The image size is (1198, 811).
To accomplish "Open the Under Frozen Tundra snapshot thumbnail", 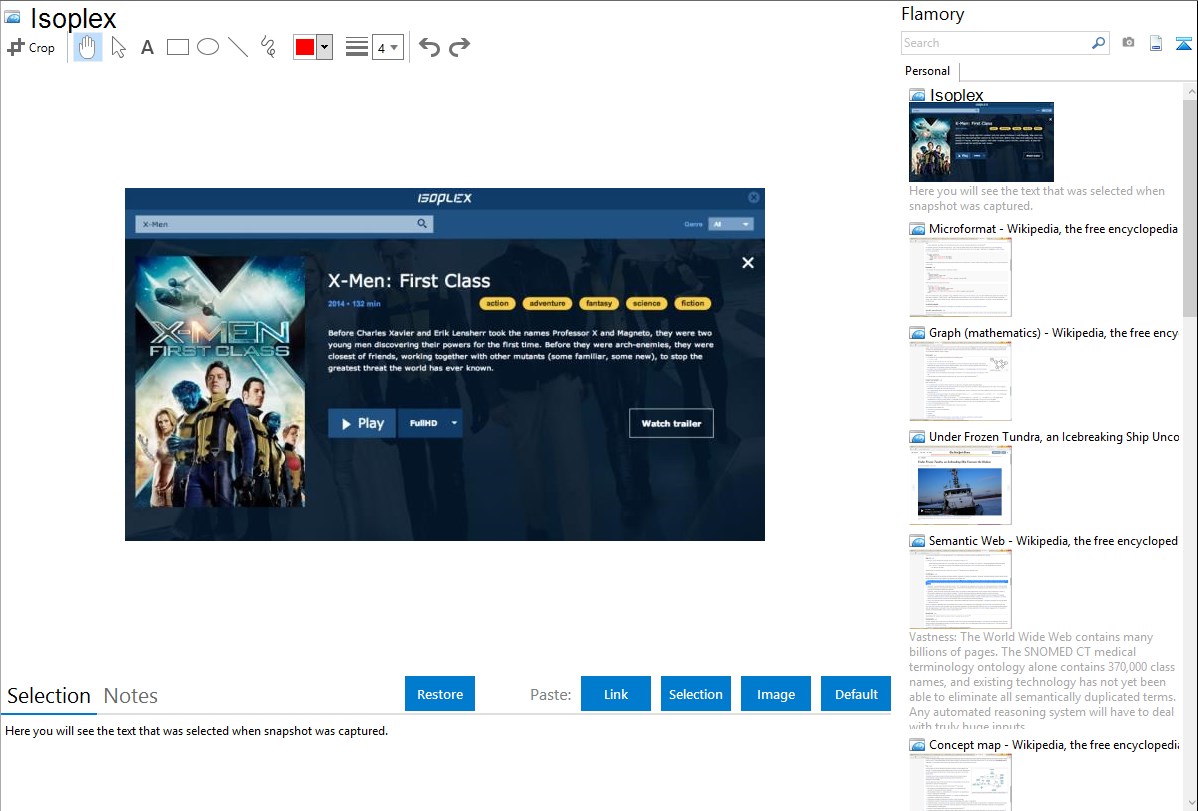I will pos(960,485).
